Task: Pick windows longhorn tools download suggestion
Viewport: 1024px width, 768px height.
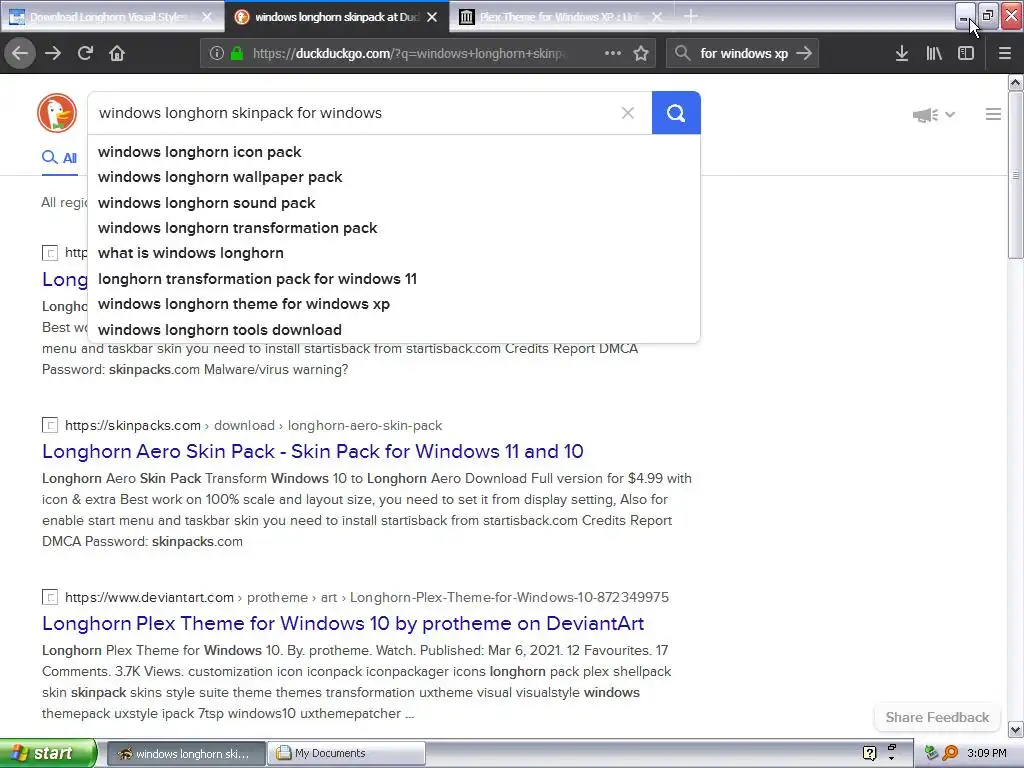Action: 220,330
